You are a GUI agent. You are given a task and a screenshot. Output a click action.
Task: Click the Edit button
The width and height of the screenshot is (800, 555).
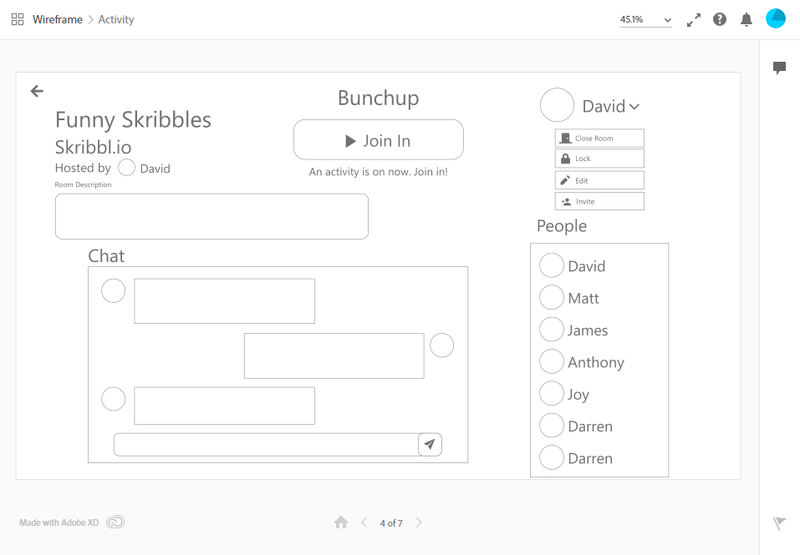click(599, 180)
